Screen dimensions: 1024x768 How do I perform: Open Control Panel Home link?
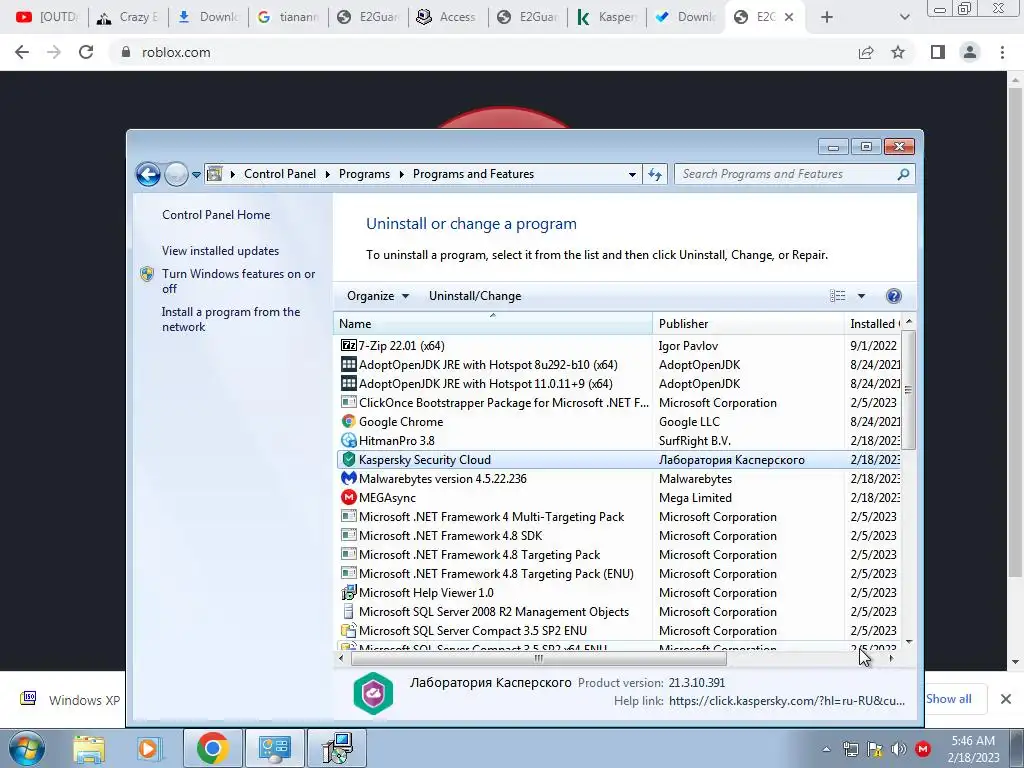216,215
